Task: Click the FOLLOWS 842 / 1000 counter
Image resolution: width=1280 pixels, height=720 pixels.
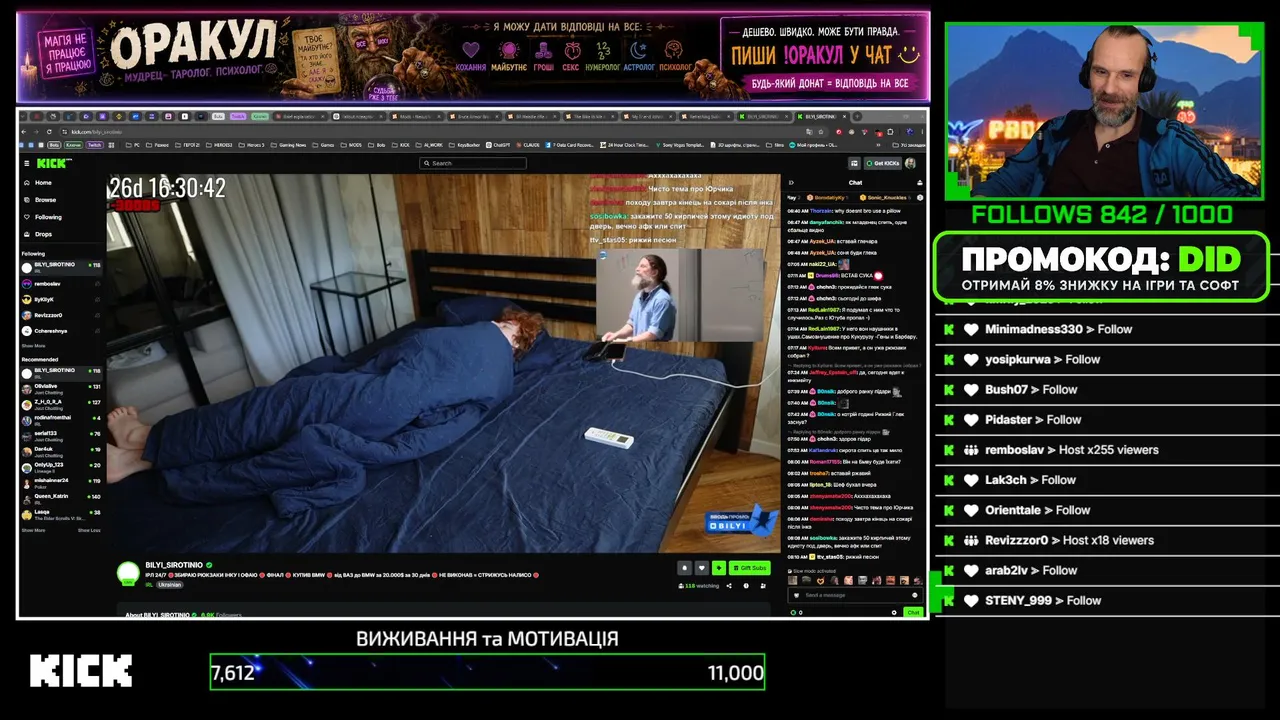Action: (x=1102, y=214)
